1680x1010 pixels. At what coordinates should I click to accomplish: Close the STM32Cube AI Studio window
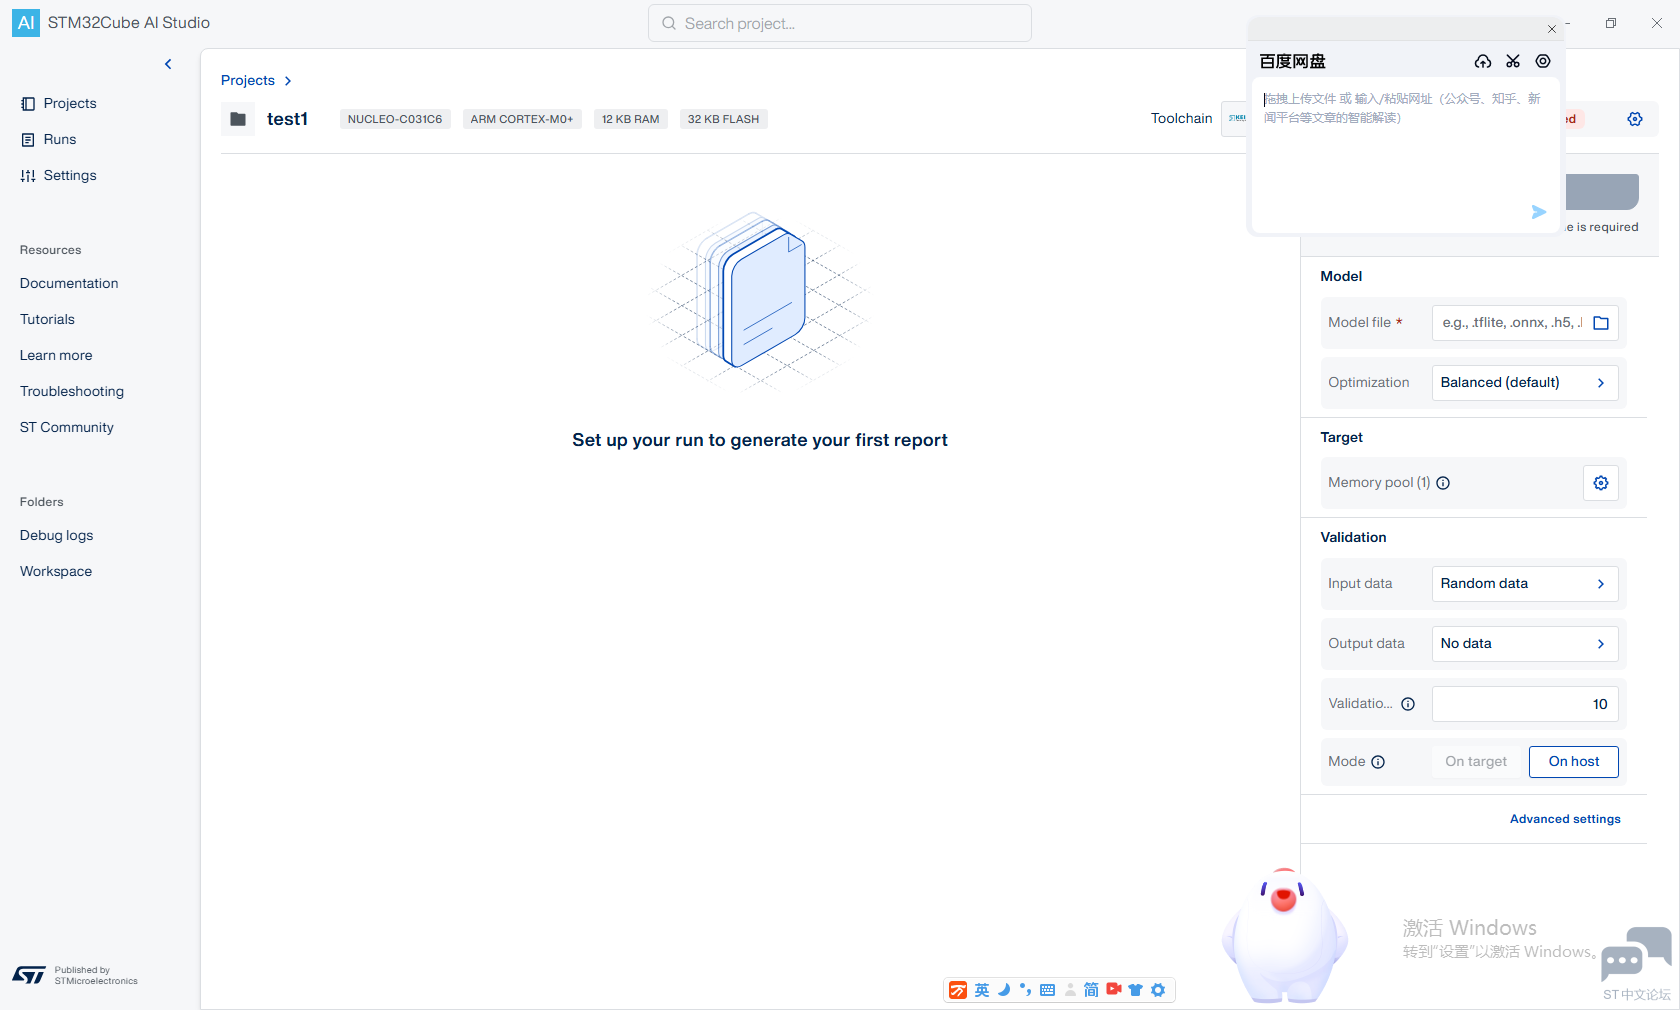pos(1657,23)
